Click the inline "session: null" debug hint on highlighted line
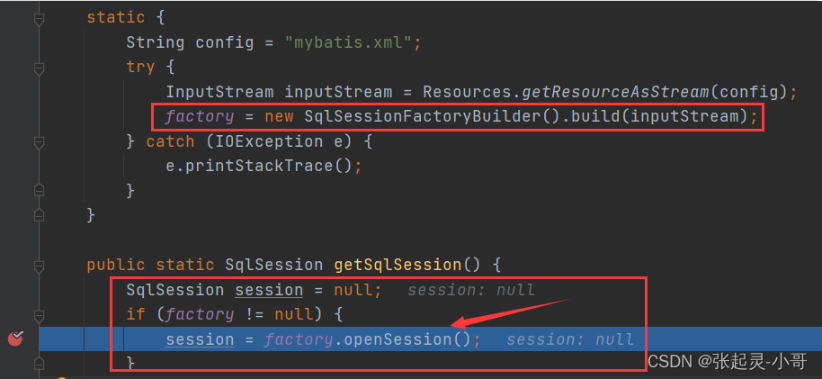This screenshot has height=379, width=822. [570, 340]
